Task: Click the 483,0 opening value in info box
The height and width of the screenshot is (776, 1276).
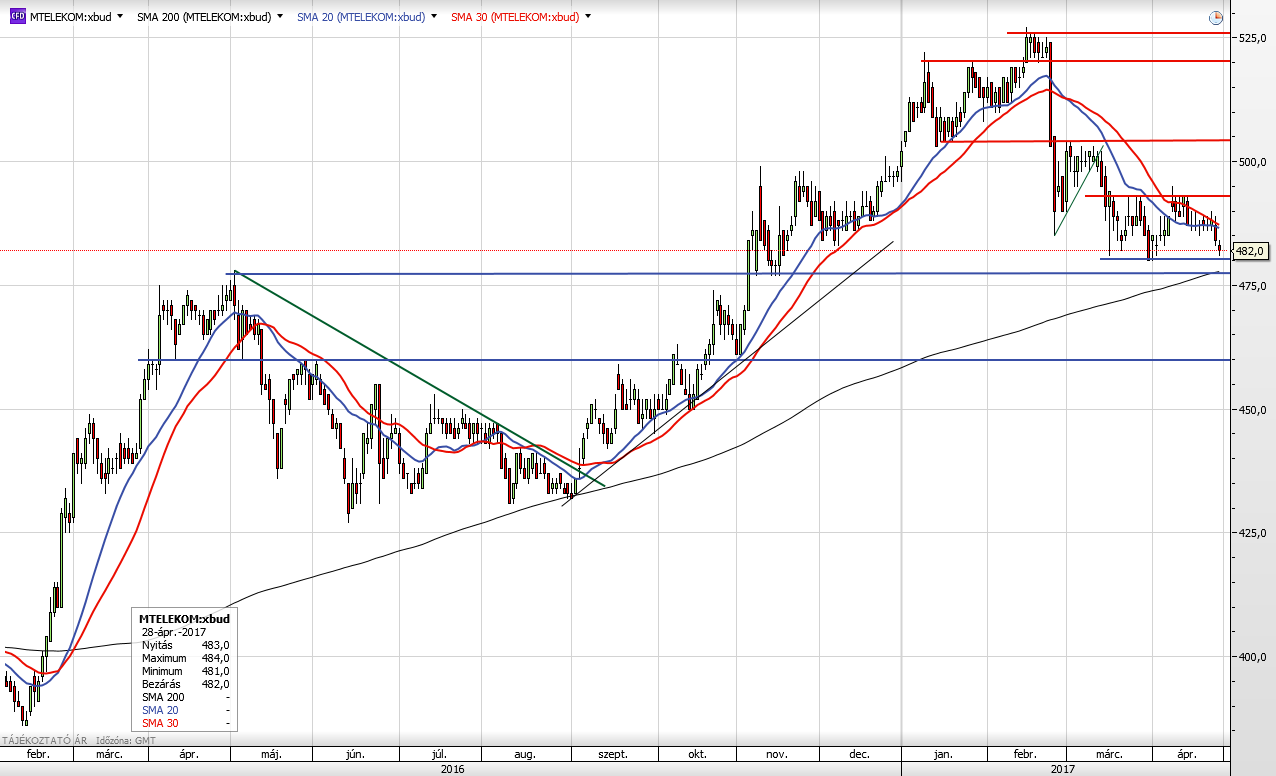Action: coord(216,645)
